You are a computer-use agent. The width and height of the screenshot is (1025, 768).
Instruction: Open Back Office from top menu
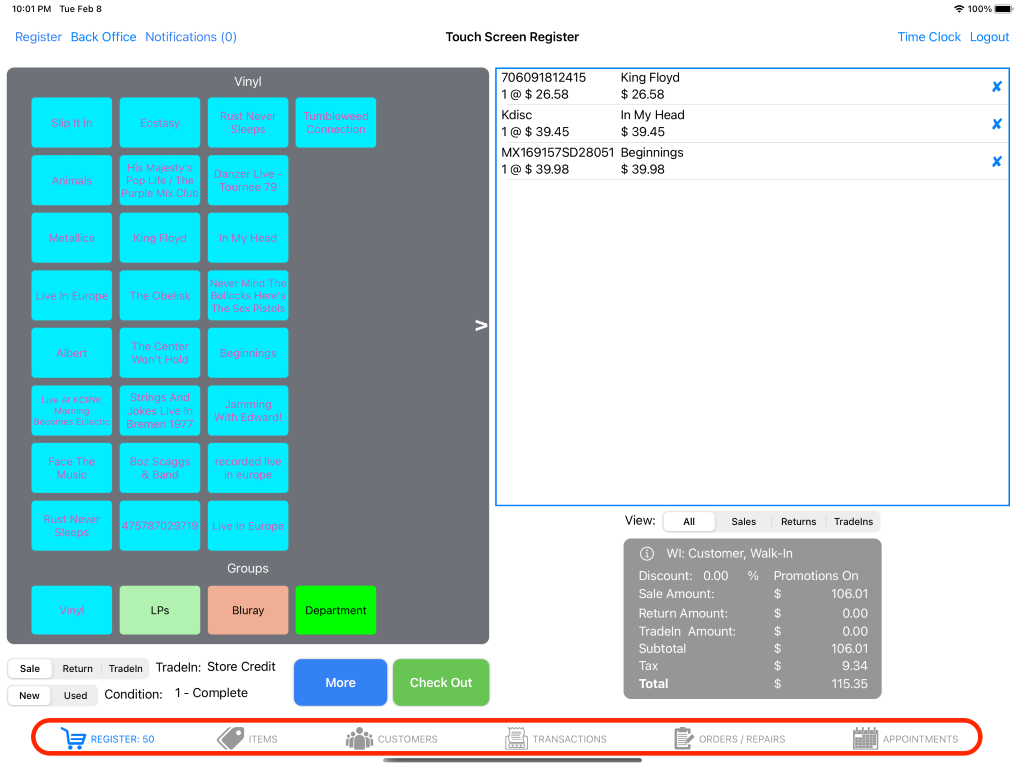click(103, 37)
